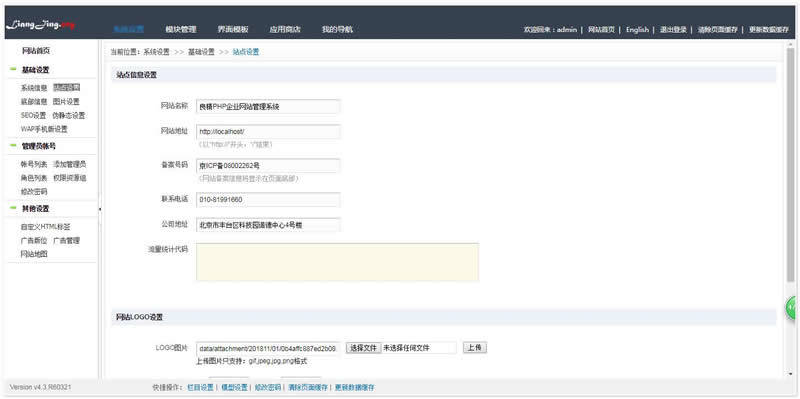Click the green floating button at right edge
Screen dimensions: 800x399
tap(792, 308)
